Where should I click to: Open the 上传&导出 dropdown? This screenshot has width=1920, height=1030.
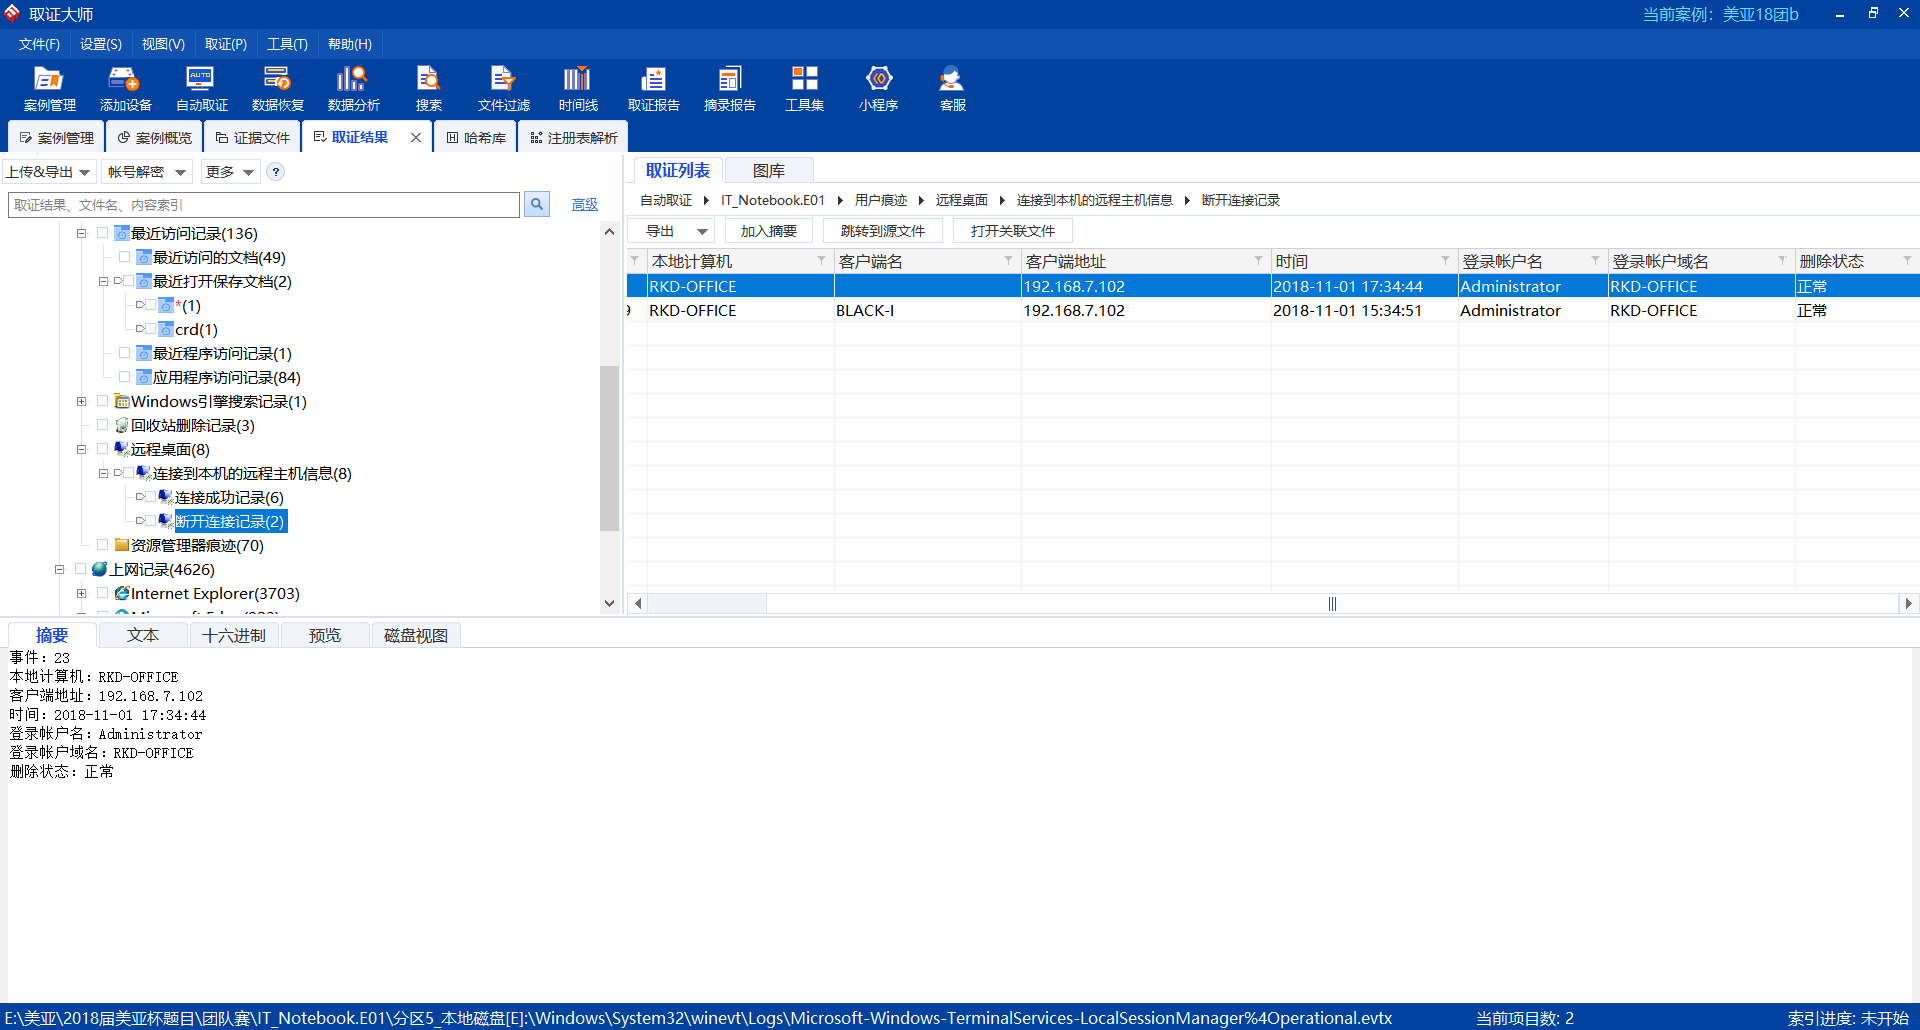pyautogui.click(x=49, y=172)
